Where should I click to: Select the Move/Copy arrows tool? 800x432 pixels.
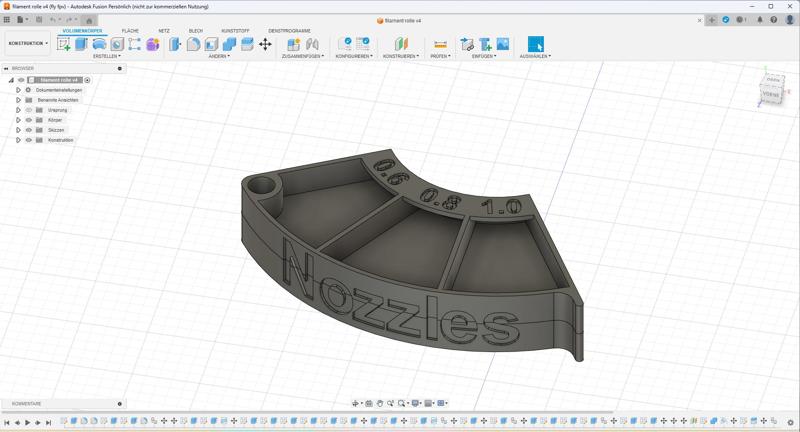265,44
